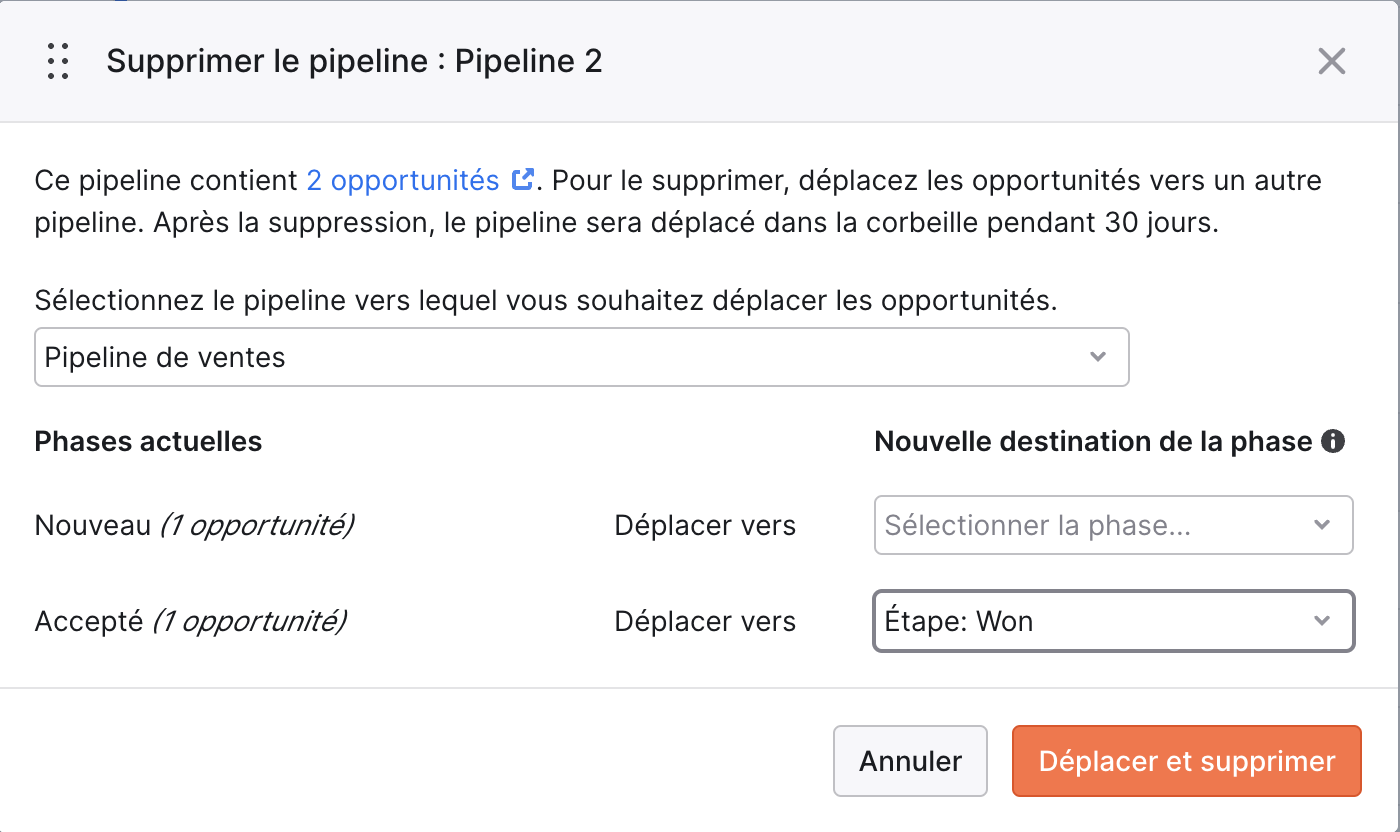The height and width of the screenshot is (832, 1400).
Task: Click Déplacer vers label in the Nouveau row
Action: point(705,525)
